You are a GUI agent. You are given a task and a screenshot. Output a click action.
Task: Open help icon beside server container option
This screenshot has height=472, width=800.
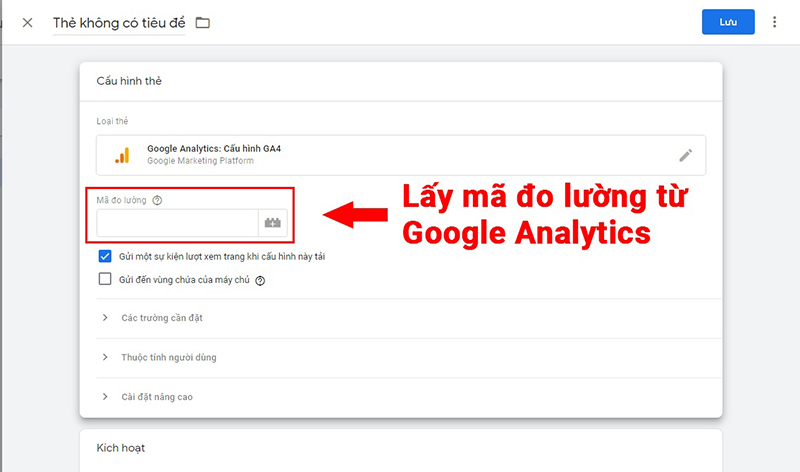tap(260, 281)
